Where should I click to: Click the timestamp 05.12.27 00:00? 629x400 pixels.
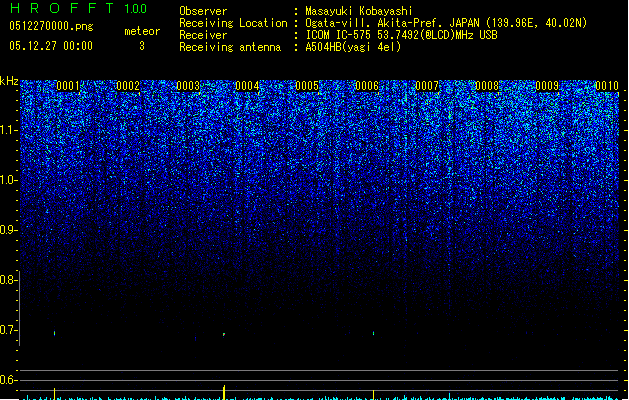[x=51, y=46]
